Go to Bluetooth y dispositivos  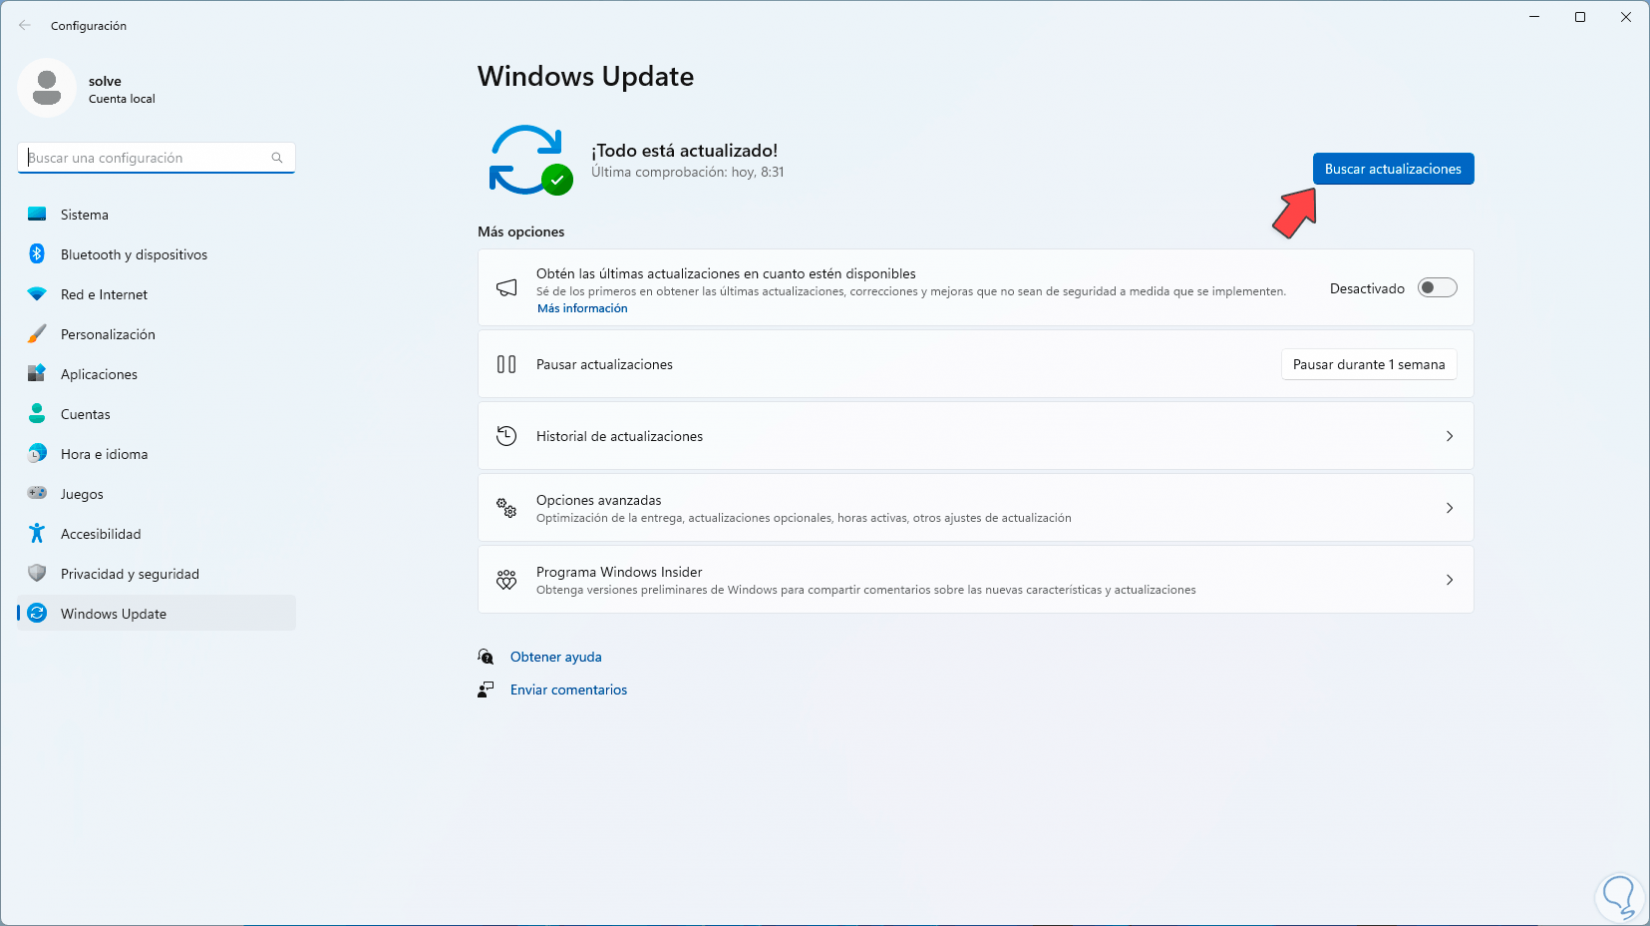(156, 254)
